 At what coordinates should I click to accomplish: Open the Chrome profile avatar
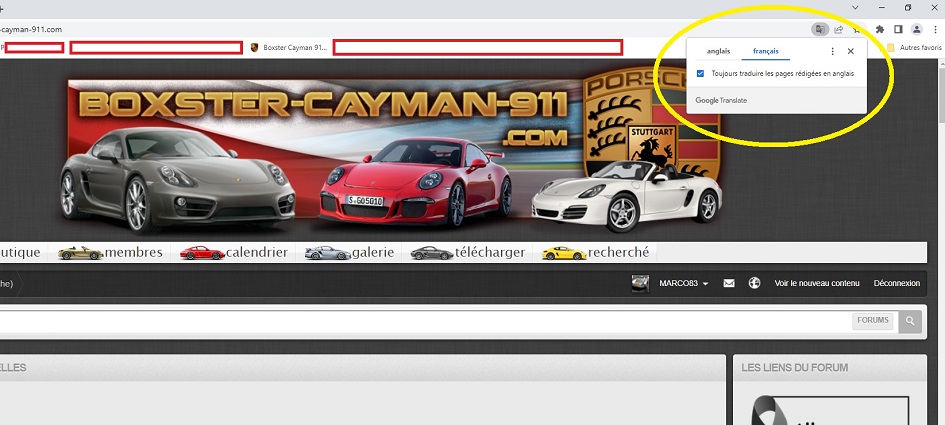pos(917,29)
